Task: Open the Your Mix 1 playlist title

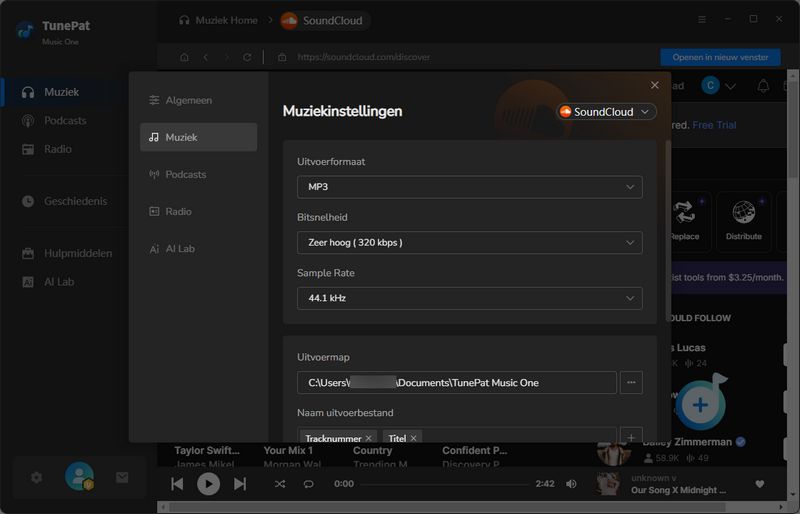Action: tap(288, 450)
